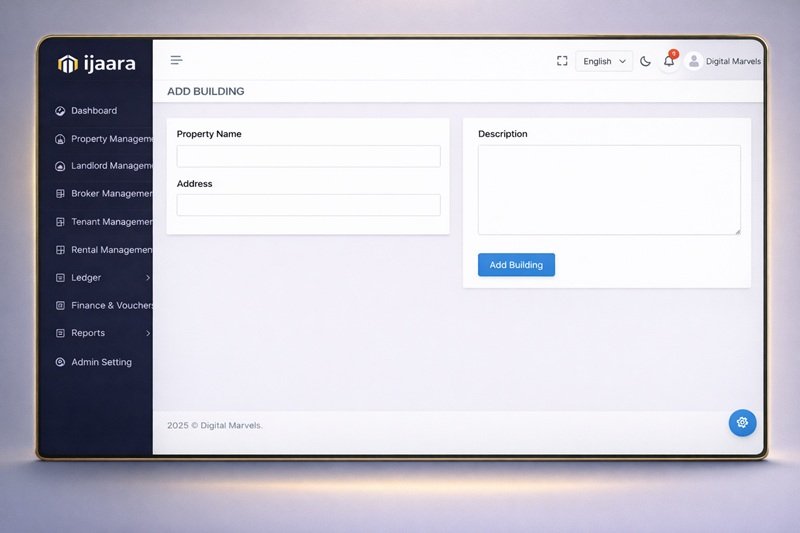Expand the Ledger submenu chevron
The height and width of the screenshot is (533, 800).
tap(147, 277)
